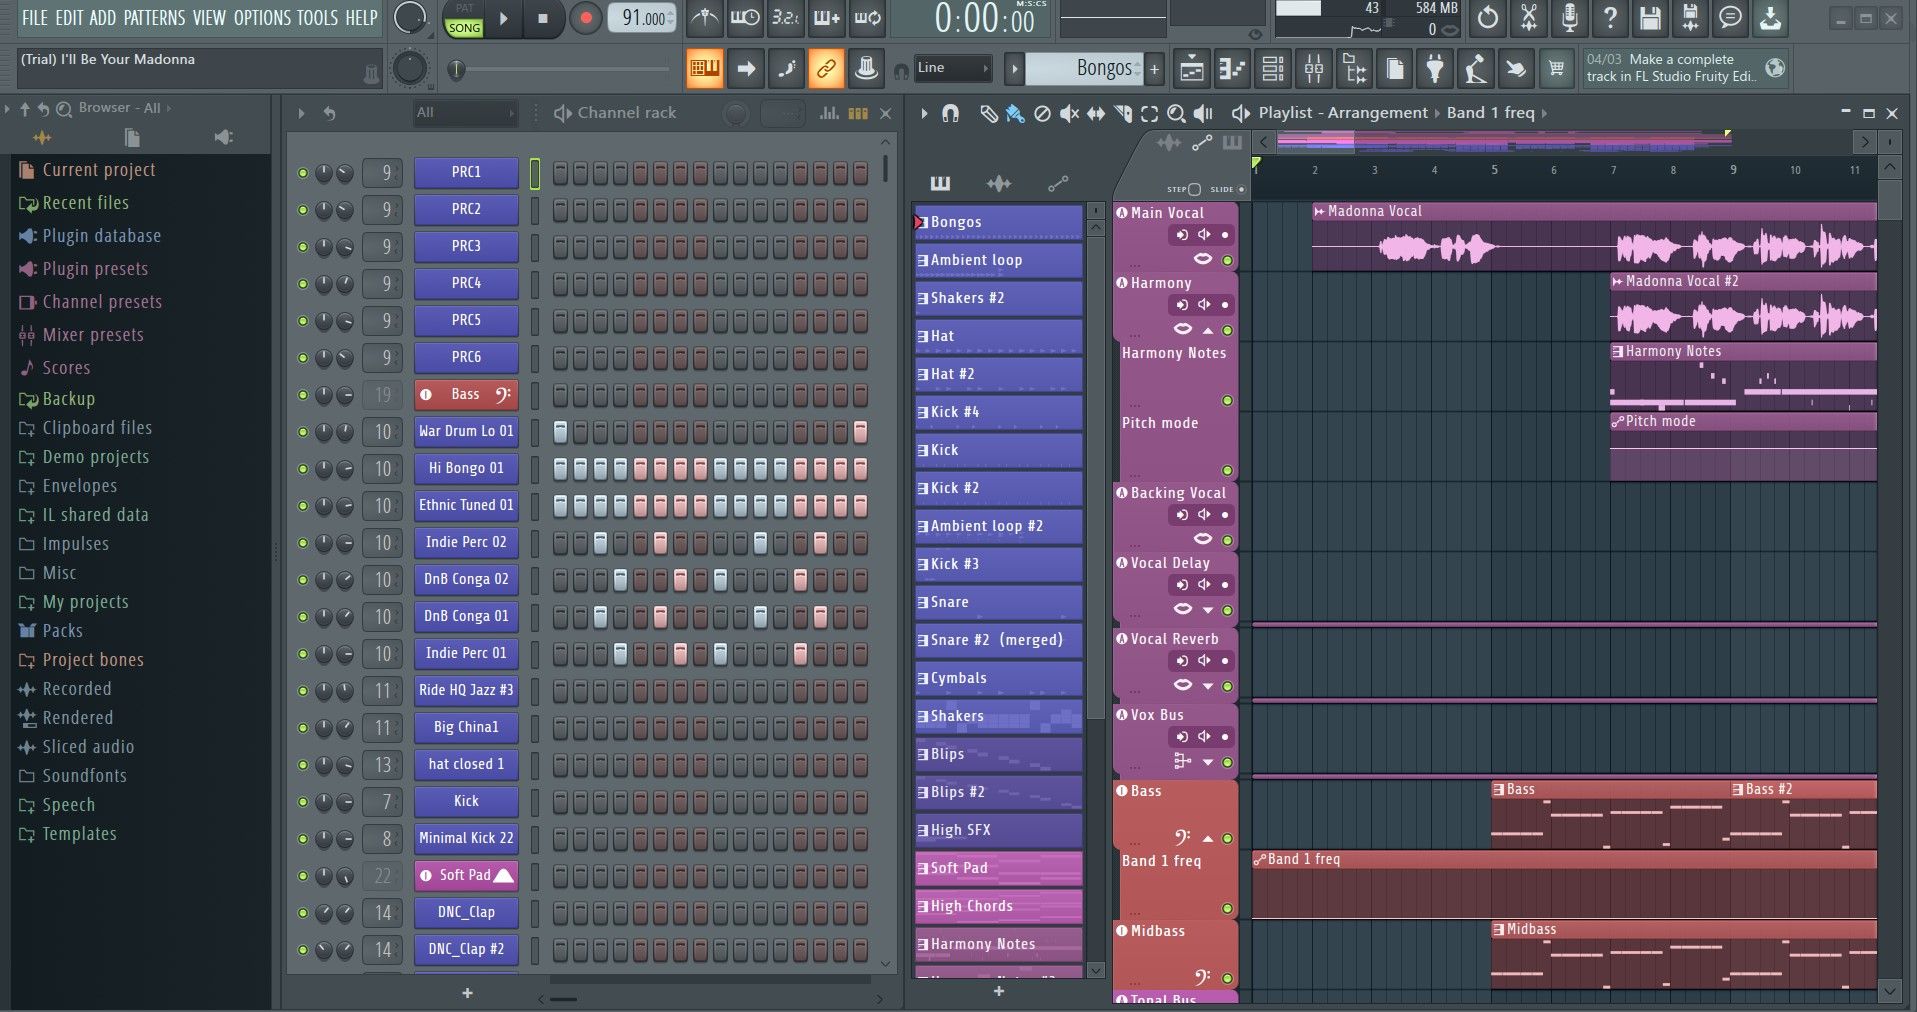The height and width of the screenshot is (1012, 1917).
Task: Select the Paint brush tool in Playlist
Action: (1015, 114)
